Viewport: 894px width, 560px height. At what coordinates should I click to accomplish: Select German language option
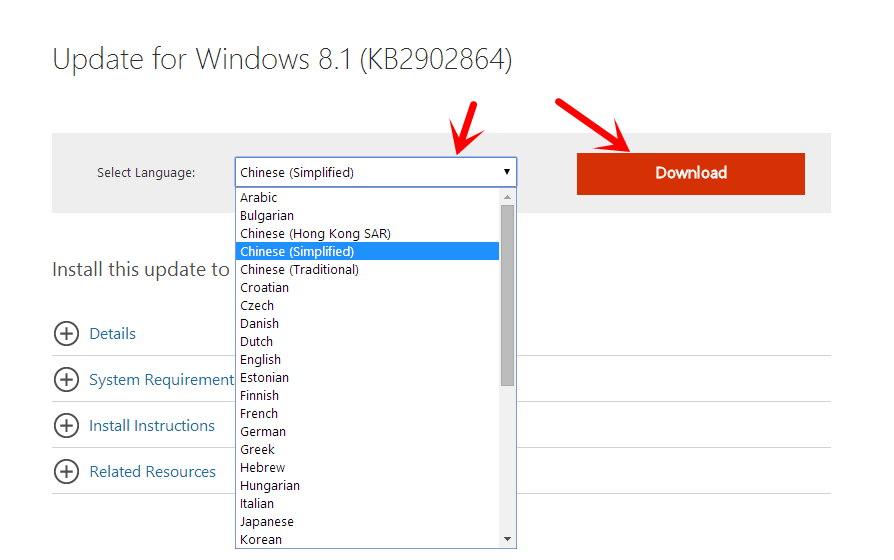(x=367, y=432)
